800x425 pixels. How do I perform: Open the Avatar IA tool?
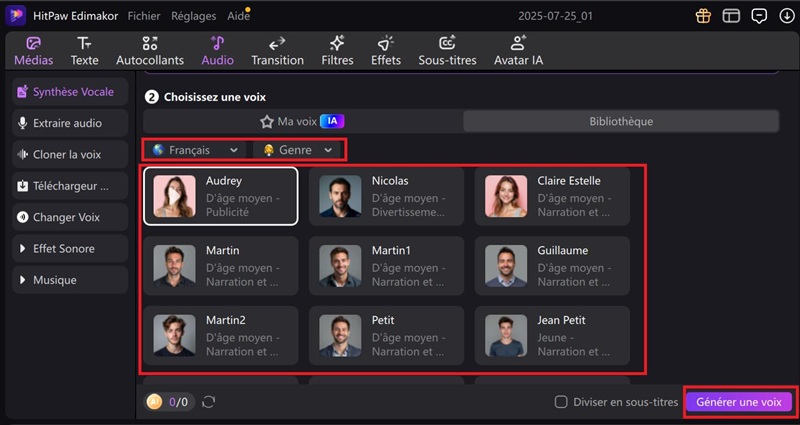pyautogui.click(x=518, y=50)
